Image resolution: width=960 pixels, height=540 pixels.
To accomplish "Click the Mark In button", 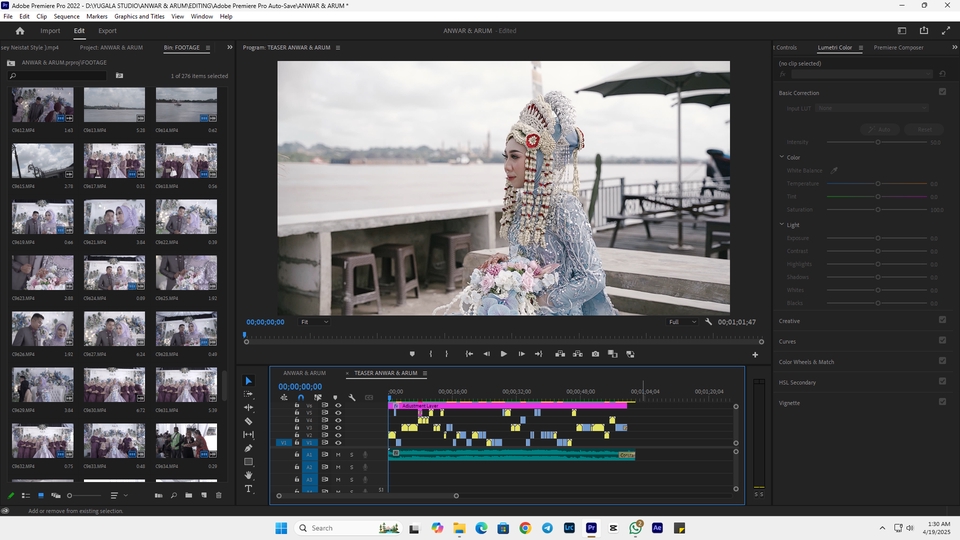I will (431, 354).
